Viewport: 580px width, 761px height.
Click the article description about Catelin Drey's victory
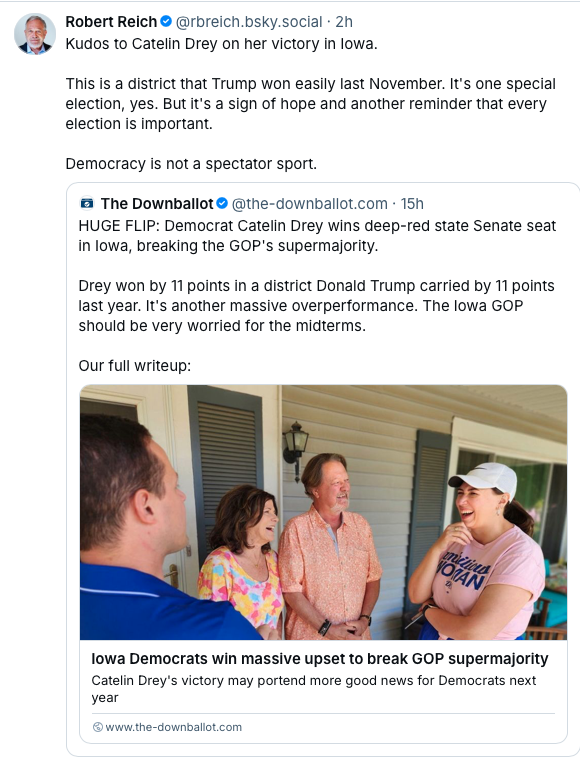tap(314, 689)
